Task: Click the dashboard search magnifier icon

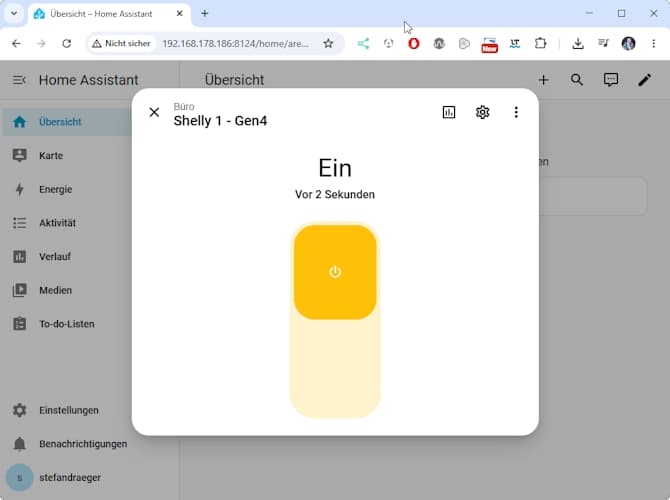Action: tap(577, 80)
